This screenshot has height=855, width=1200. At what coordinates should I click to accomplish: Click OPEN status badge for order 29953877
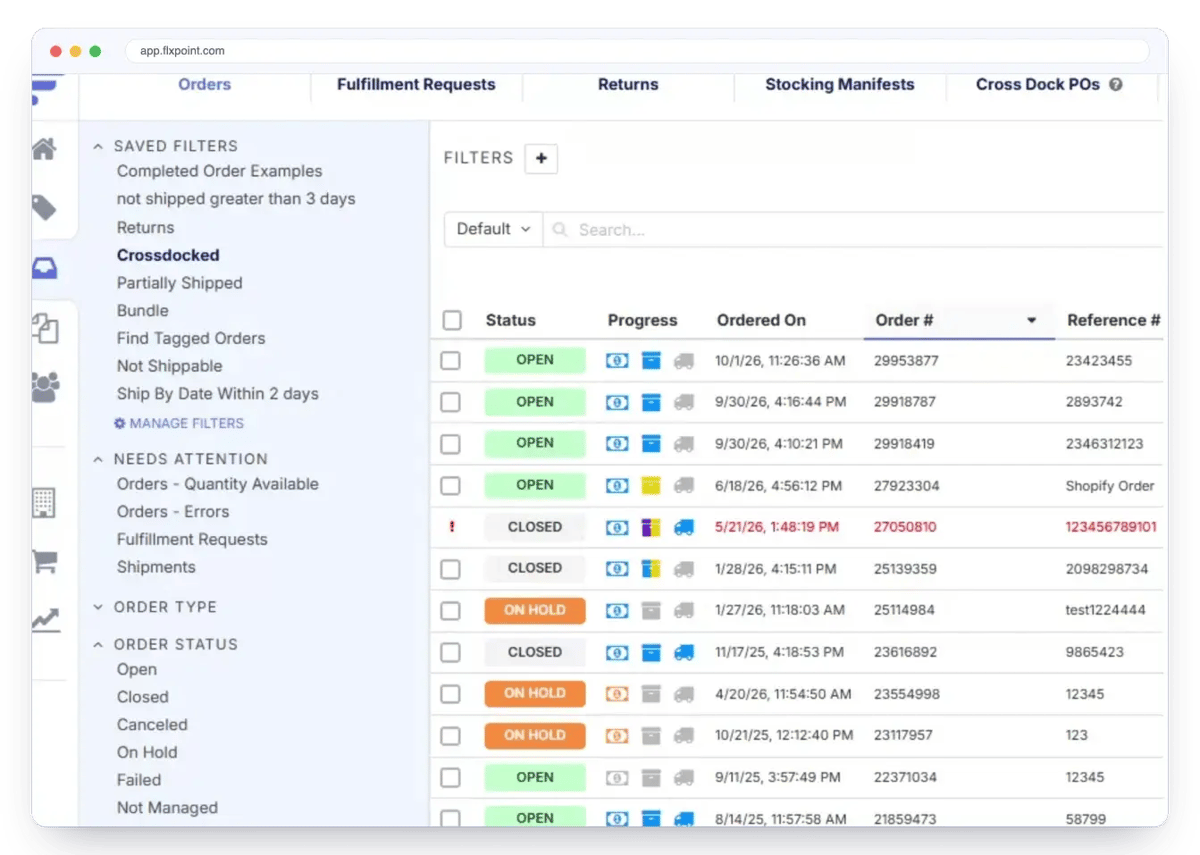[x=535, y=361]
